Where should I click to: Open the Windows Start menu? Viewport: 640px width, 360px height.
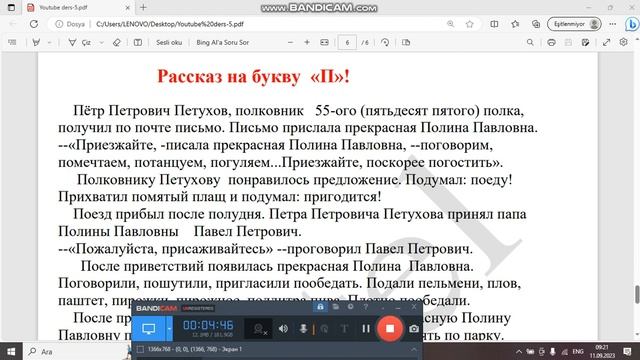click(x=11, y=351)
